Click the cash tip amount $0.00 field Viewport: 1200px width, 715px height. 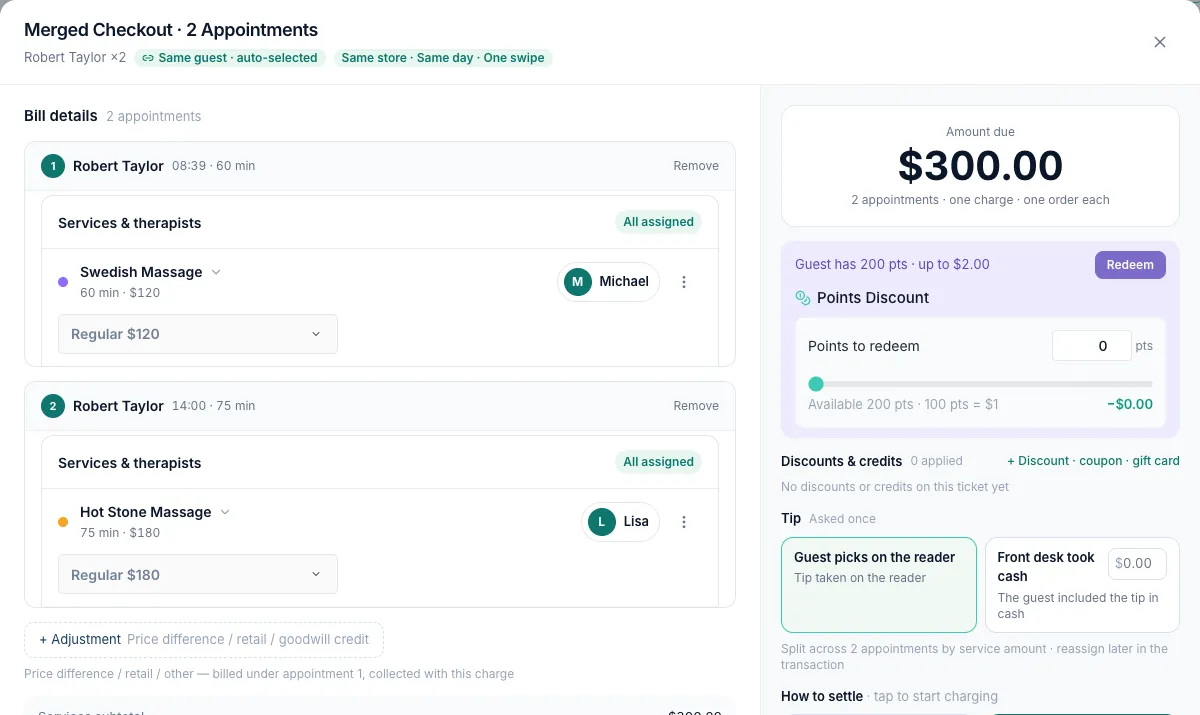pyautogui.click(x=1137, y=563)
